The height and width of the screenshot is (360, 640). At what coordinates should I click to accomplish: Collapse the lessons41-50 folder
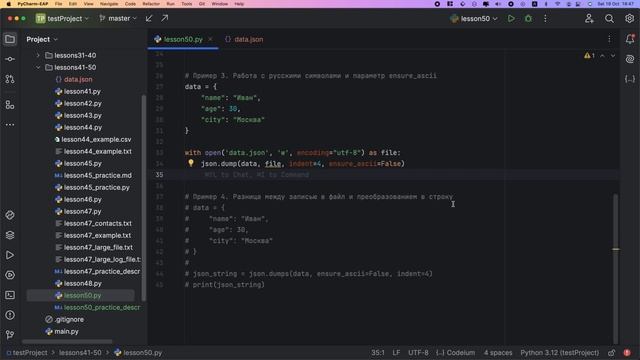point(38,67)
